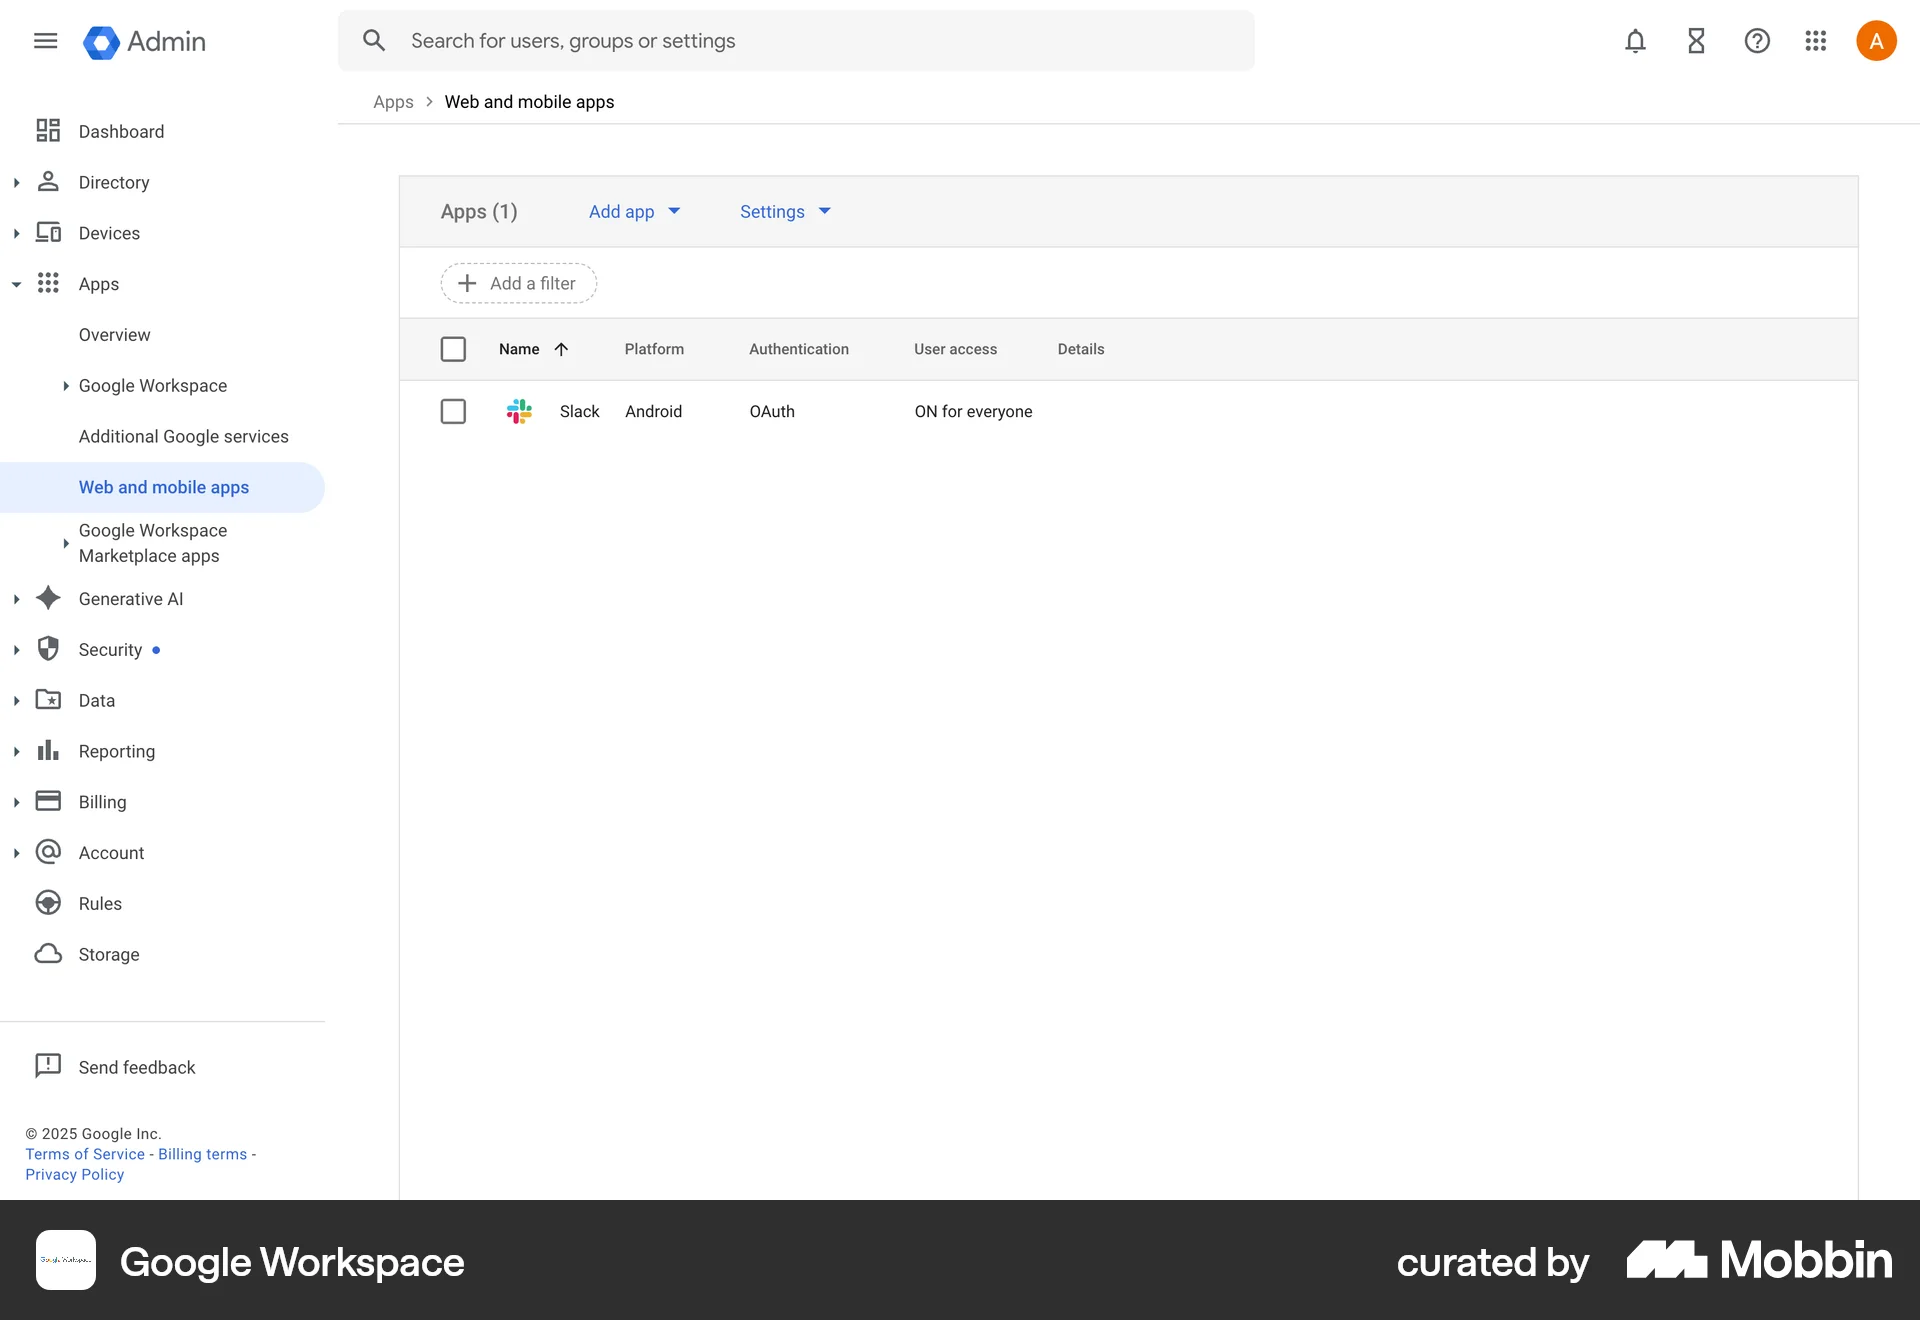Click the account avatar circle
The height and width of the screenshot is (1320, 1920).
1876,41
